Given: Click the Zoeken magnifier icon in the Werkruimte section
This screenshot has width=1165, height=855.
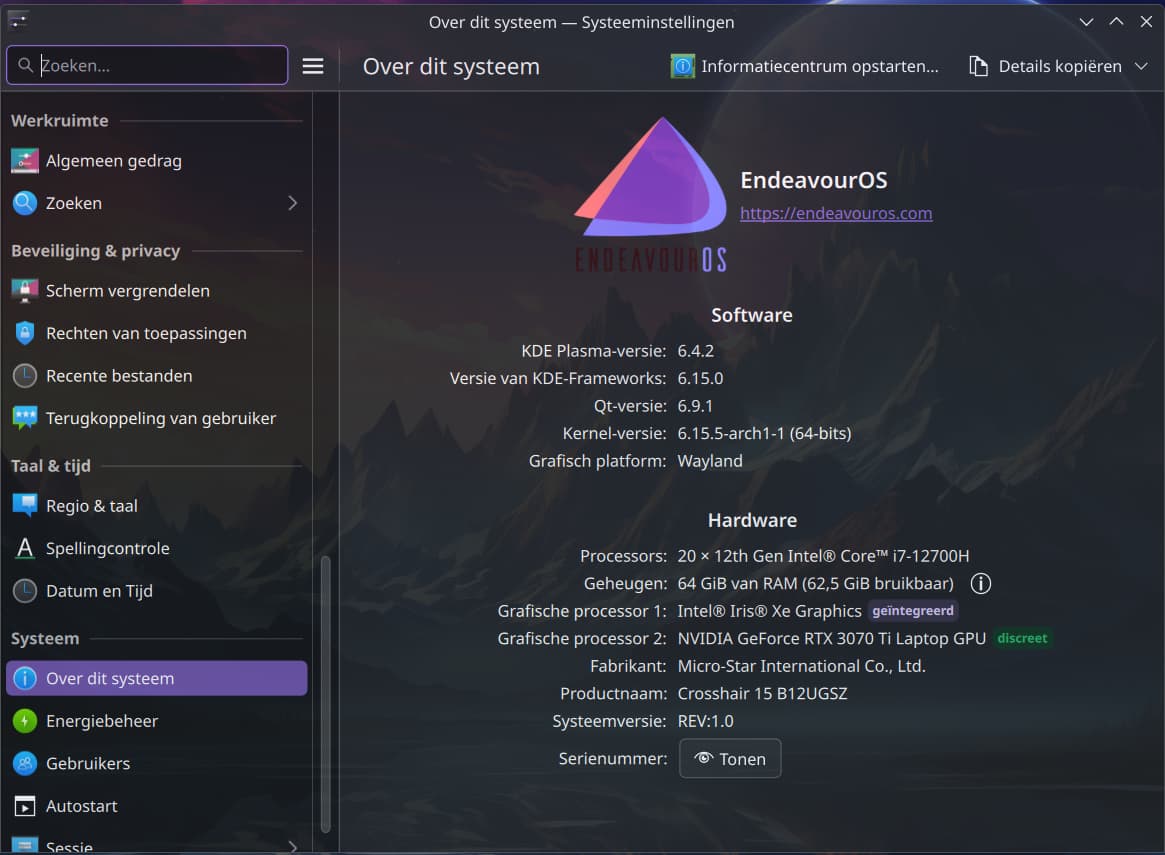Looking at the screenshot, I should [x=25, y=203].
